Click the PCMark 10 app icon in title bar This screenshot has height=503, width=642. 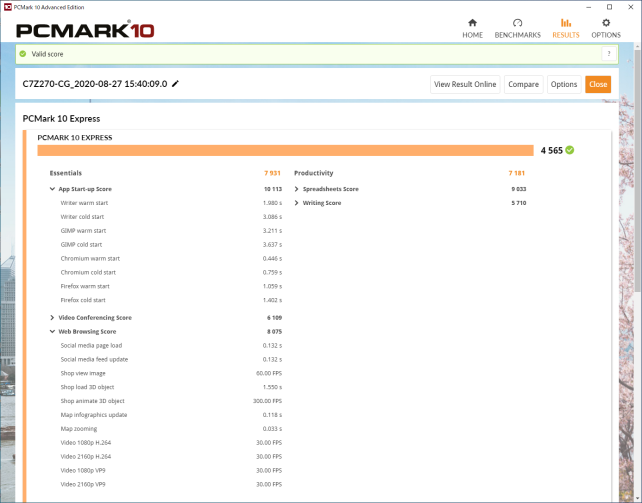[x=7, y=7]
